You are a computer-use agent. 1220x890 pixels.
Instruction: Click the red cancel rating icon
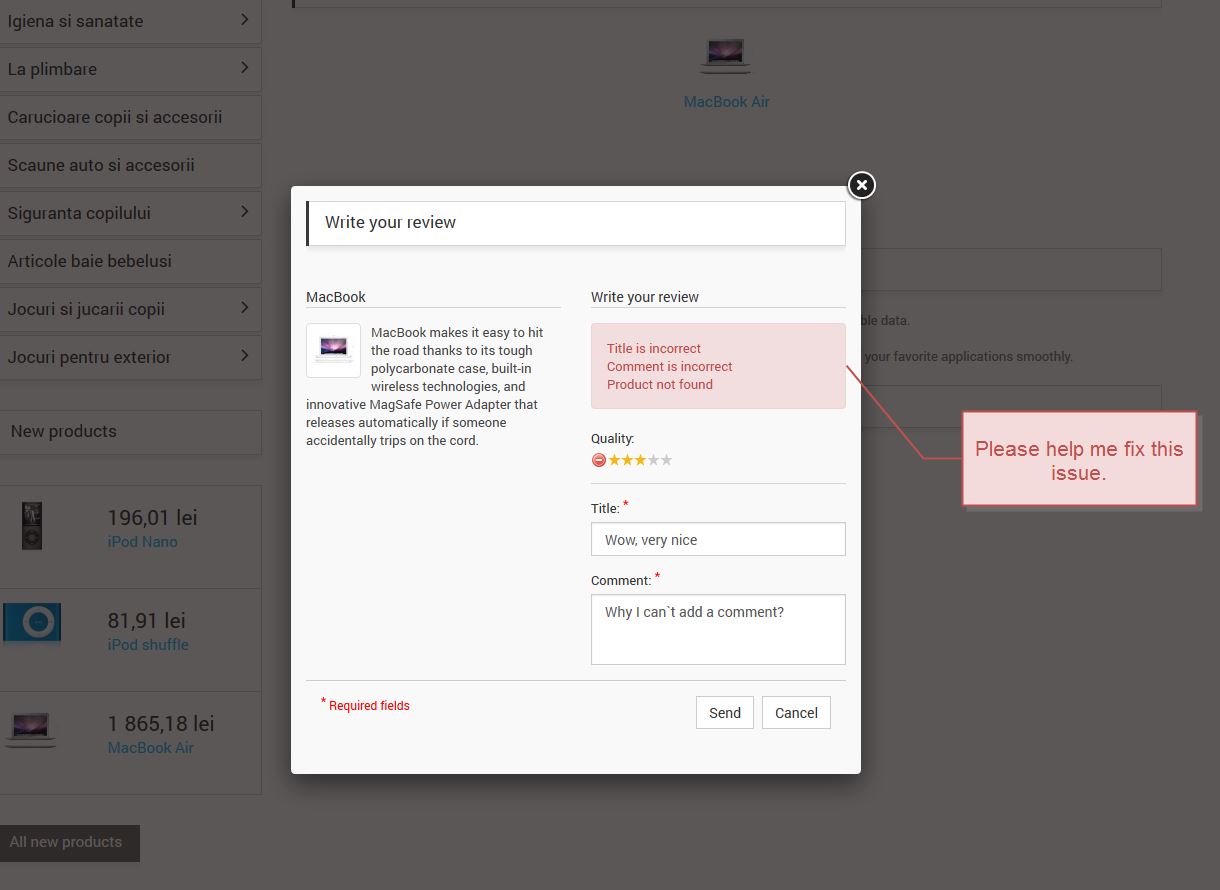599,460
